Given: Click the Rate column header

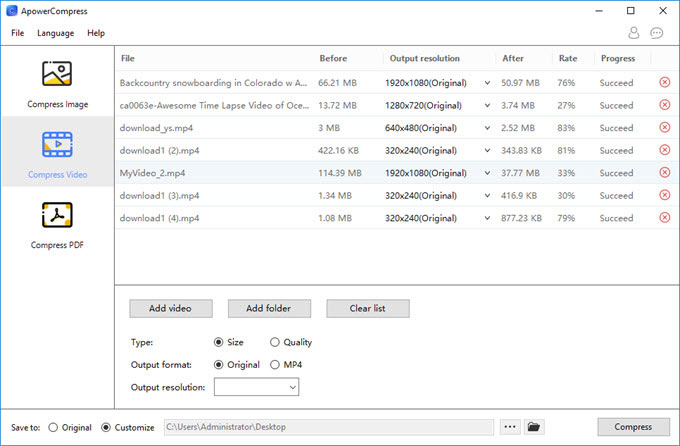Looking at the screenshot, I should (568, 59).
